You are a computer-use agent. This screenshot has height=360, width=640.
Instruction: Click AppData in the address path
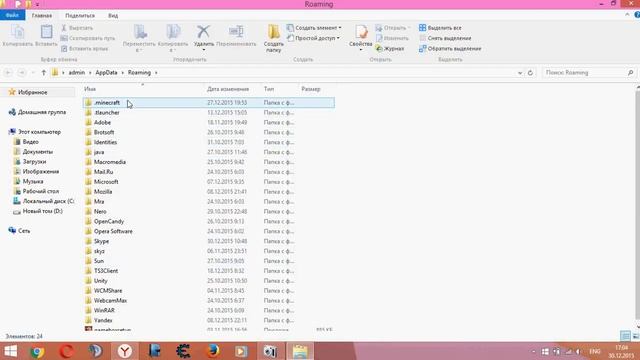[x=106, y=73]
